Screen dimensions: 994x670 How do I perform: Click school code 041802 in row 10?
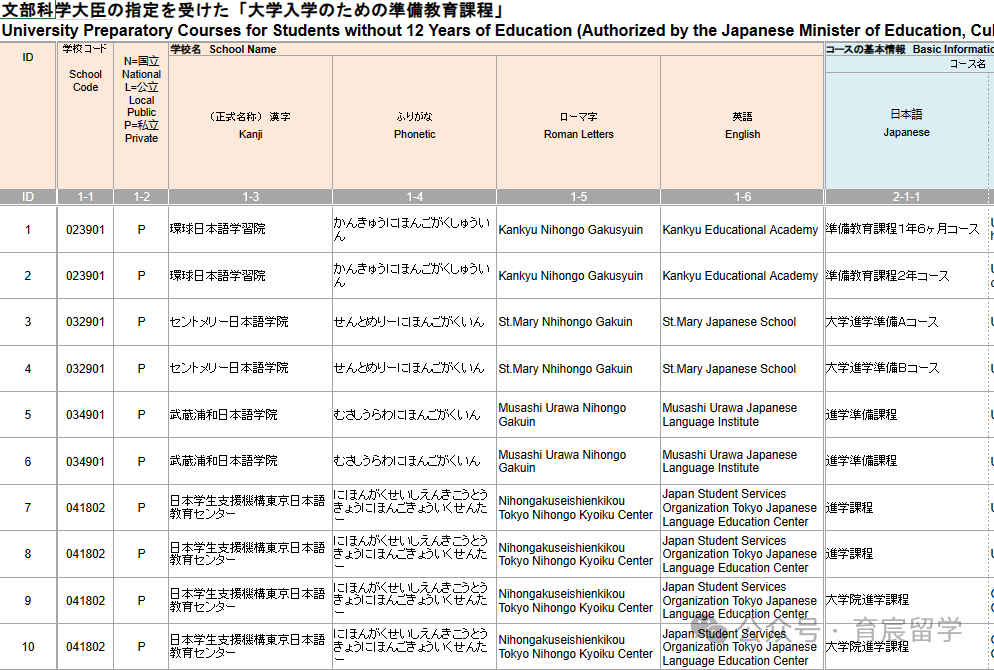(x=85, y=647)
